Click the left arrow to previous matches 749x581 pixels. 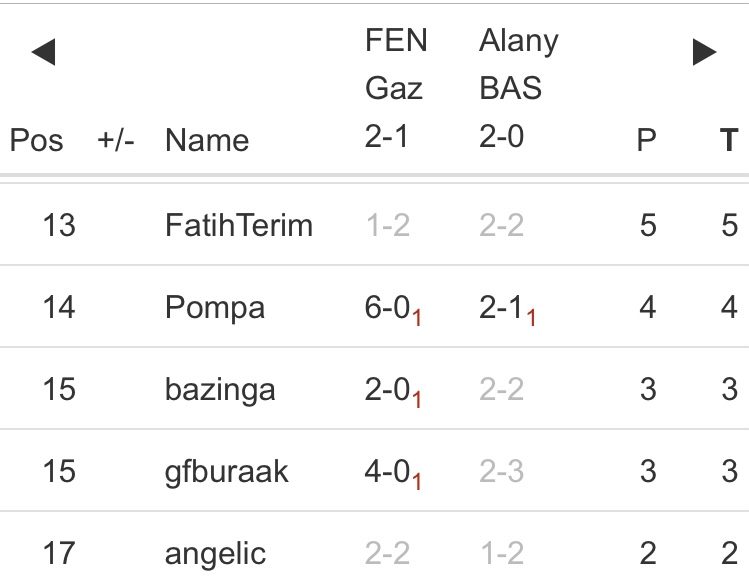(43, 53)
